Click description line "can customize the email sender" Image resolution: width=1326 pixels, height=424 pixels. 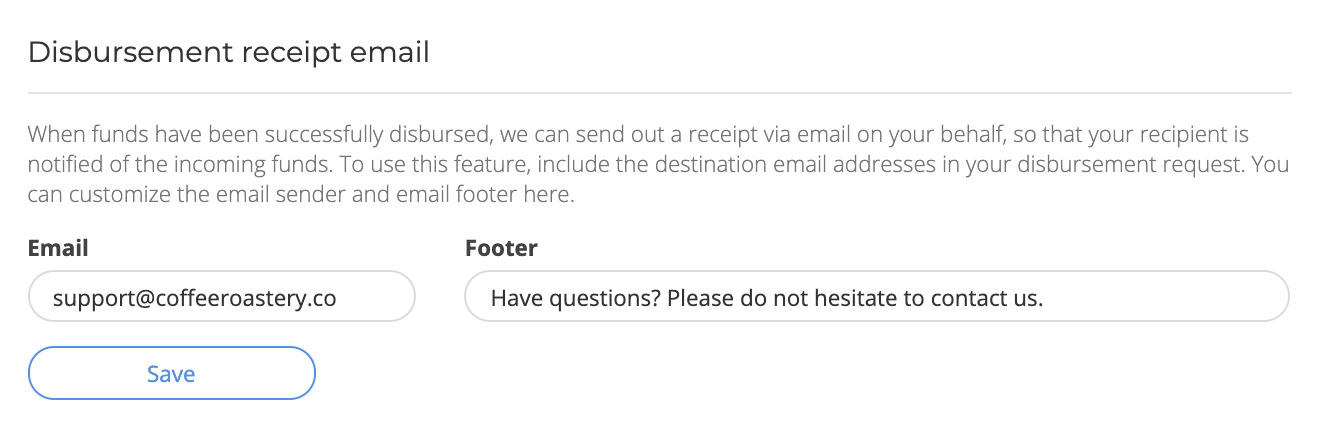coord(301,194)
